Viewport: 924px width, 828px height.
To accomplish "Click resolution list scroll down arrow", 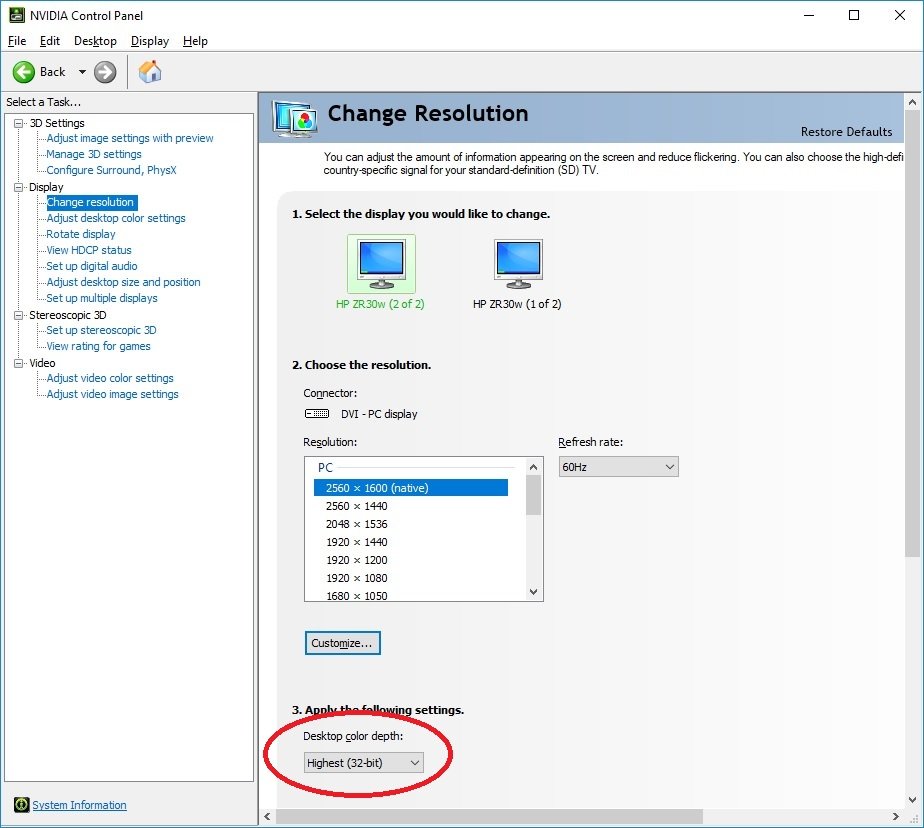I will [x=533, y=592].
